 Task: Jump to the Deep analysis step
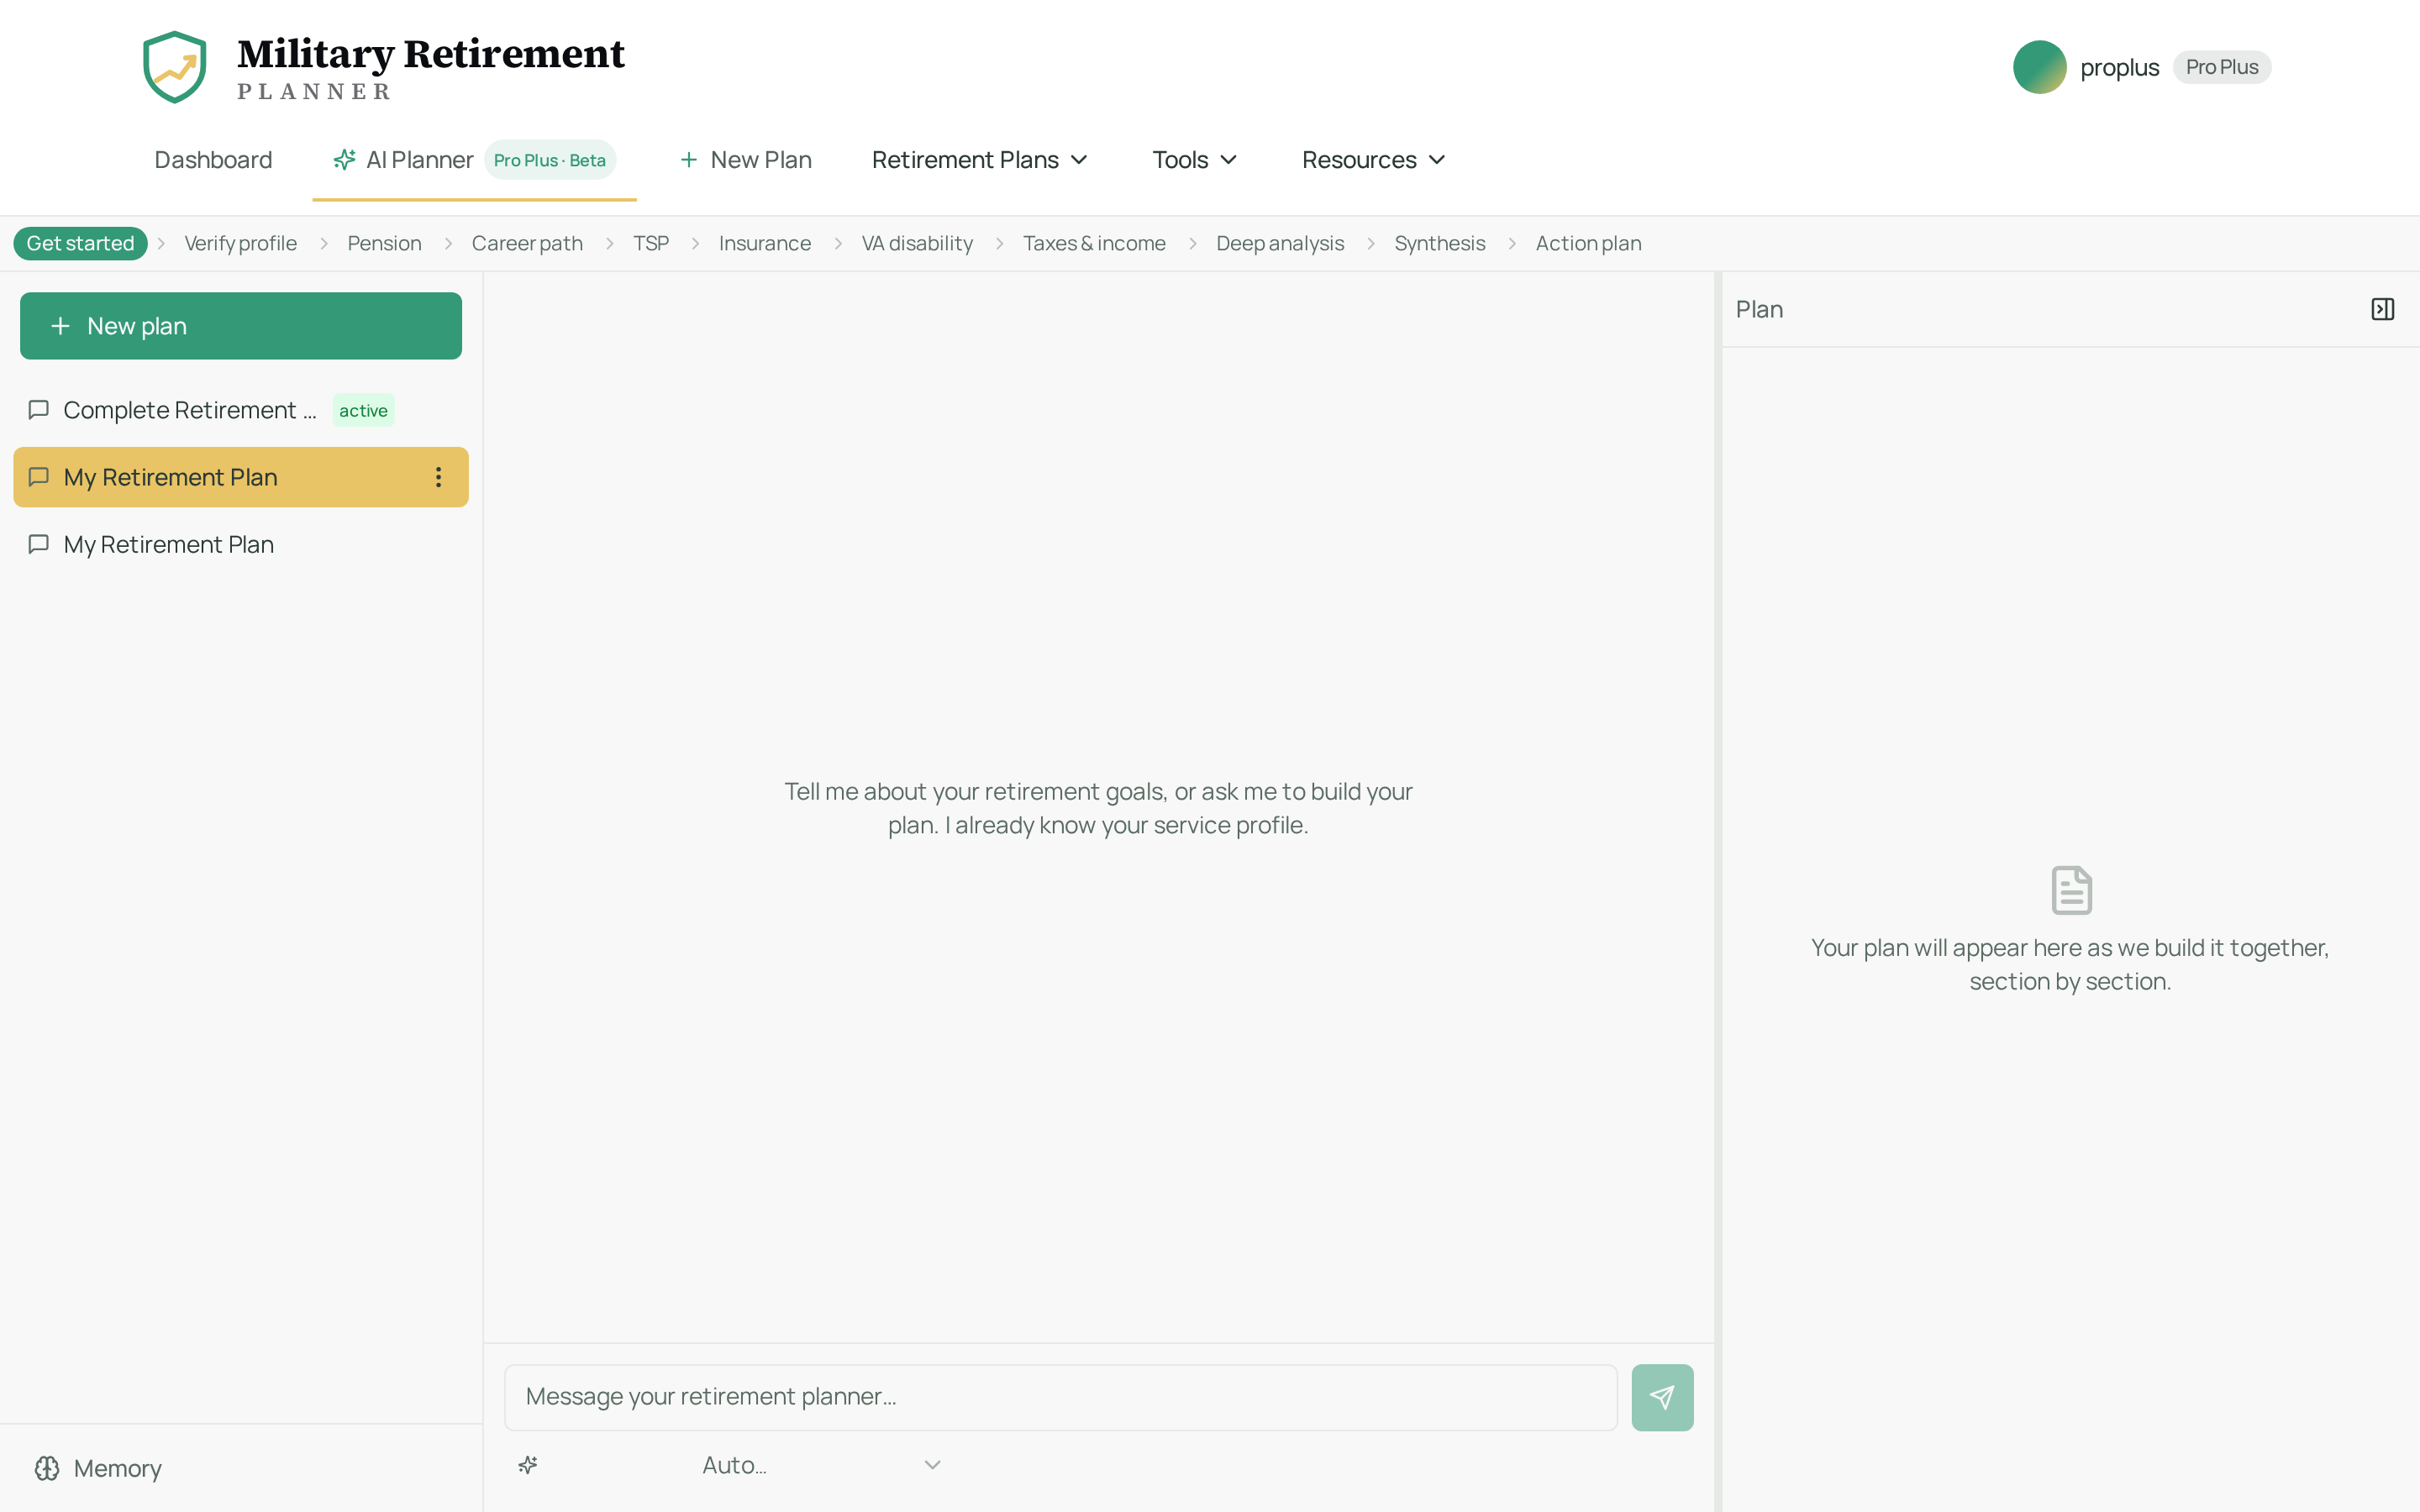click(1280, 243)
